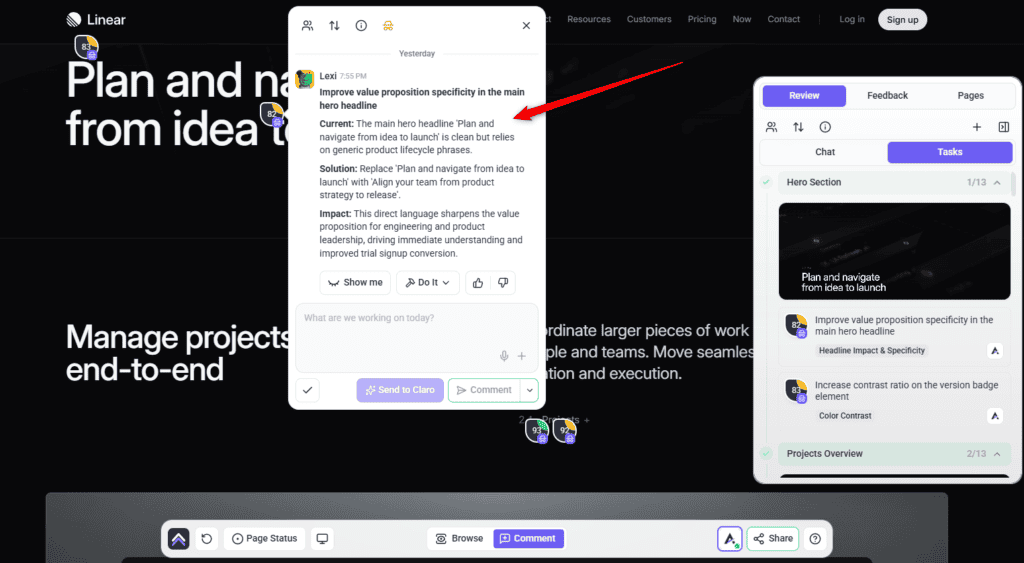Click the agent icon on headline task card
Screen dimensions: 1024x563
click(x=995, y=351)
